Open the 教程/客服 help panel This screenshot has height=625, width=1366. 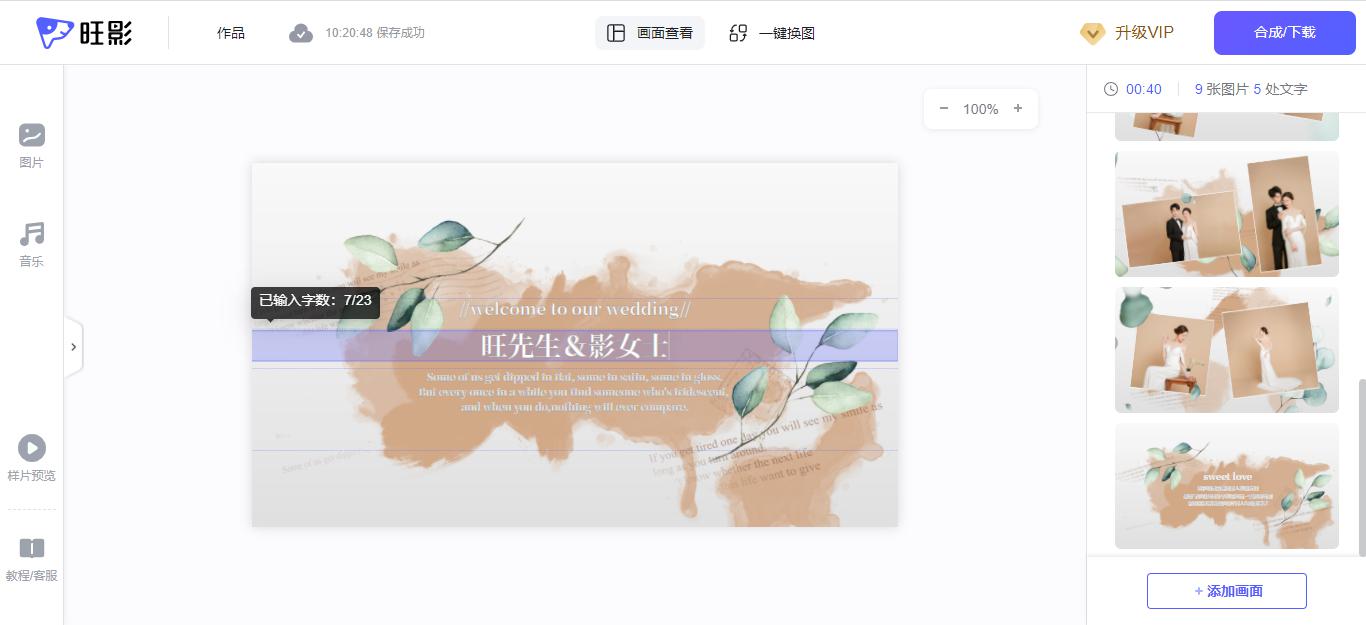click(x=31, y=558)
